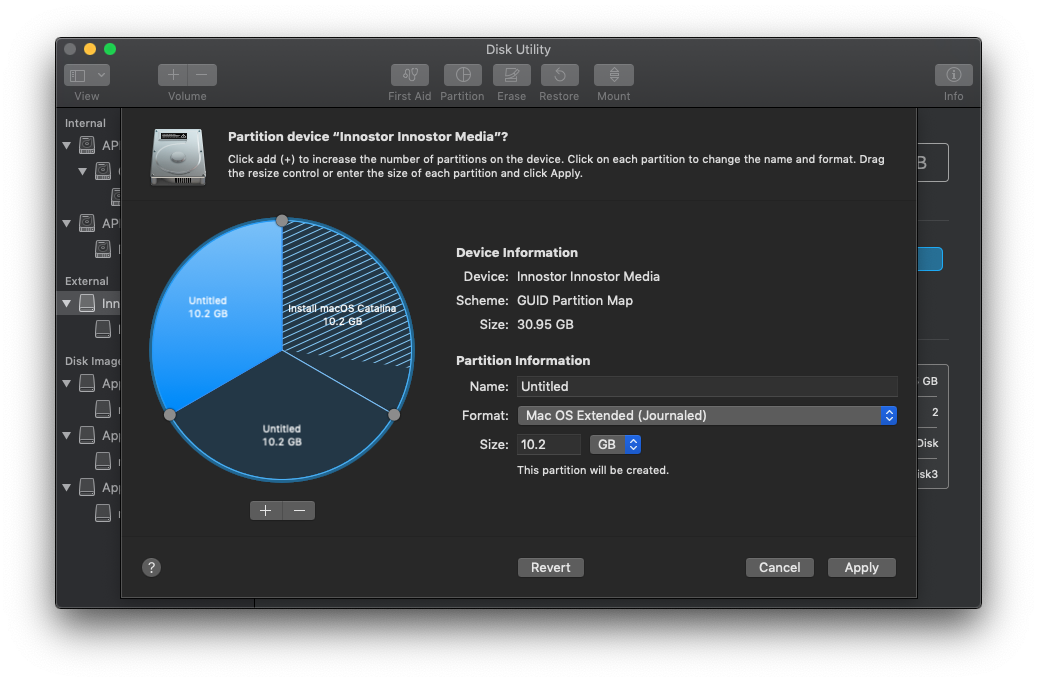
Task: Click the top resize handle on the pie chart
Action: tap(282, 220)
